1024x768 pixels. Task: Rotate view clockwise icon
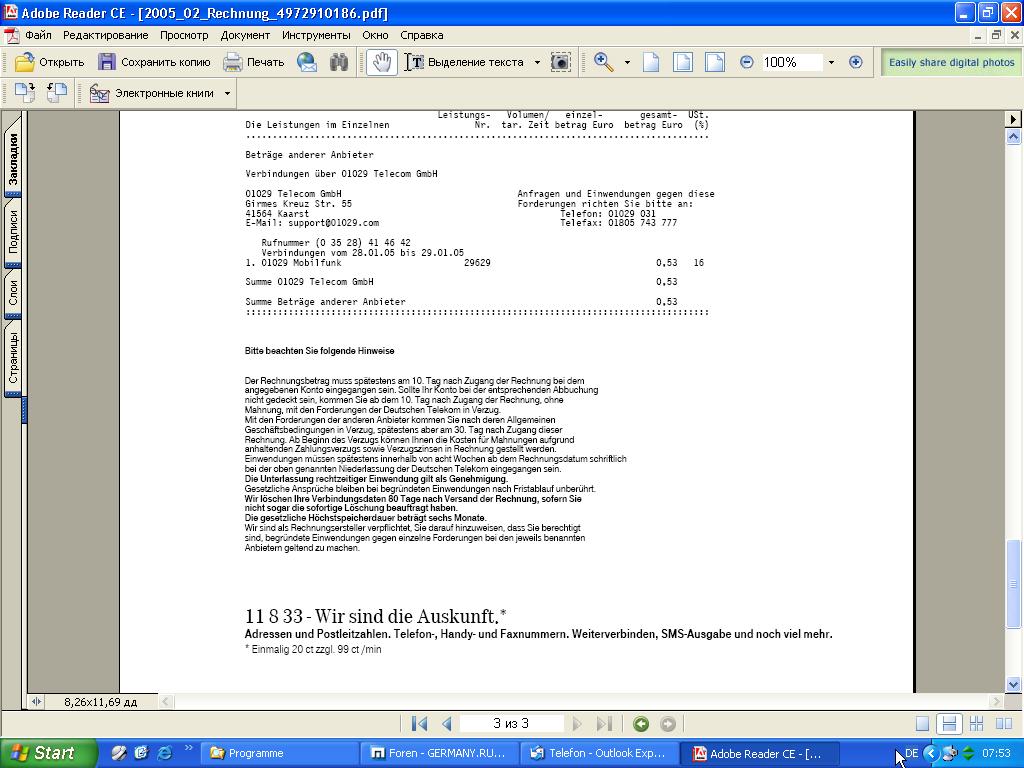point(25,93)
